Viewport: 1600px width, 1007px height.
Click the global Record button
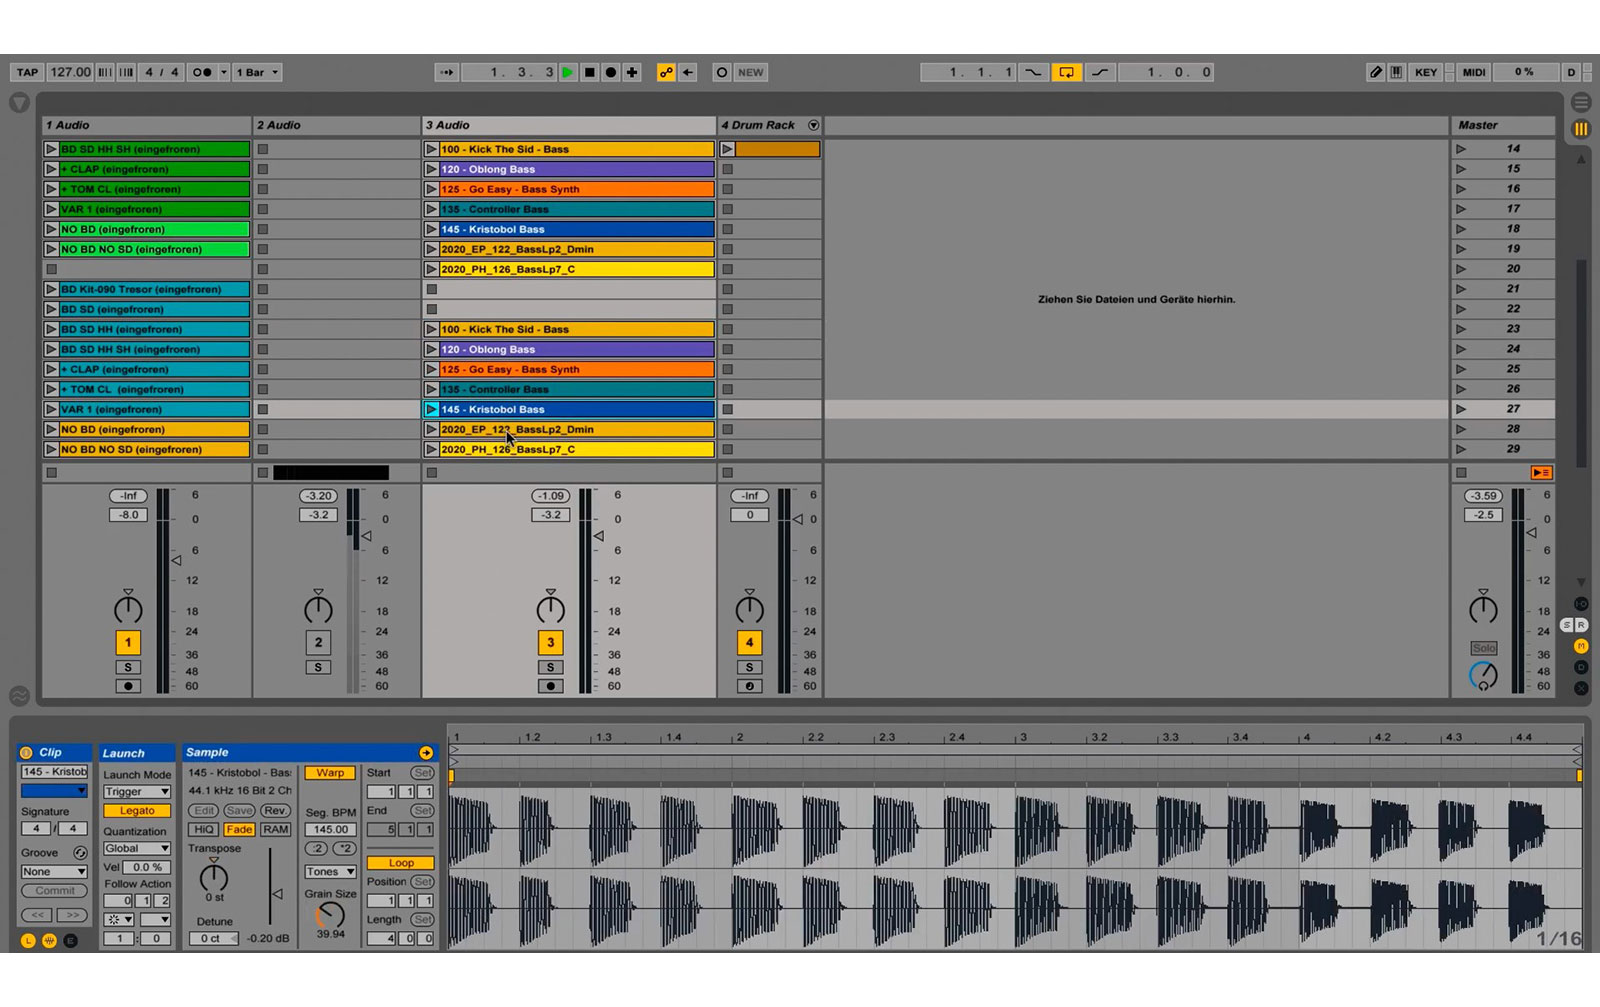611,72
